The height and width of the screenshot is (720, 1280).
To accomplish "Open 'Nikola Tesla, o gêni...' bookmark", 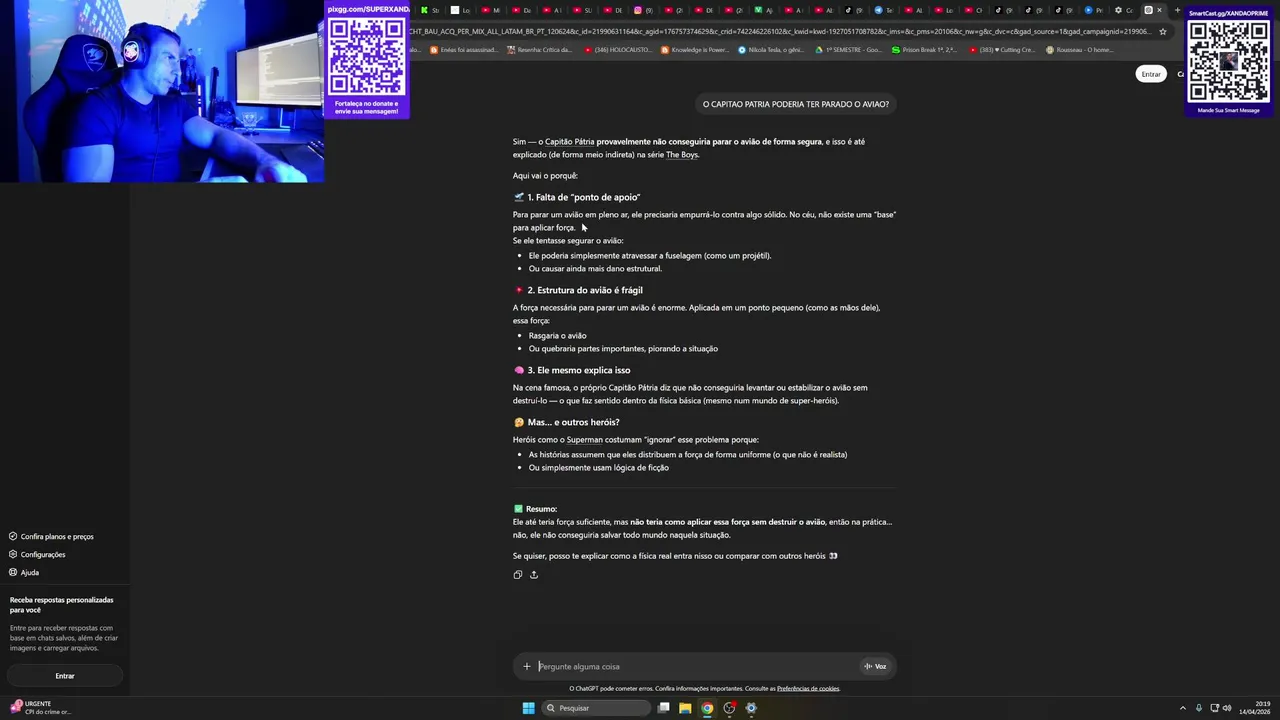I will pyautogui.click(x=772, y=50).
